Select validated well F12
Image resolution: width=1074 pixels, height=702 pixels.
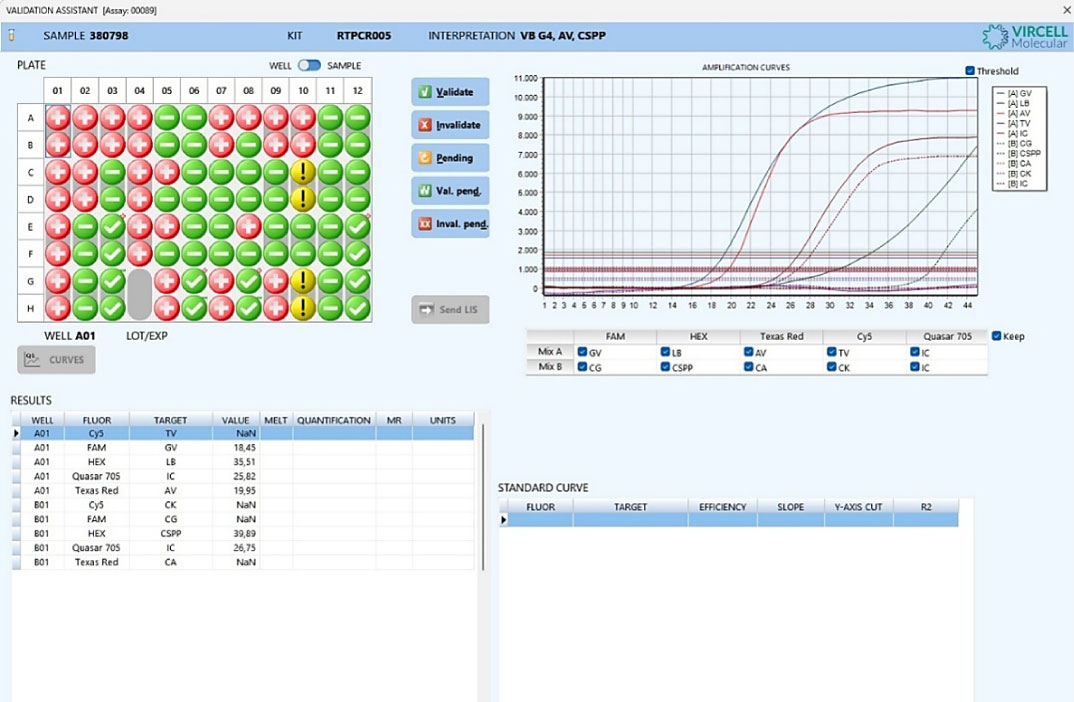358,253
